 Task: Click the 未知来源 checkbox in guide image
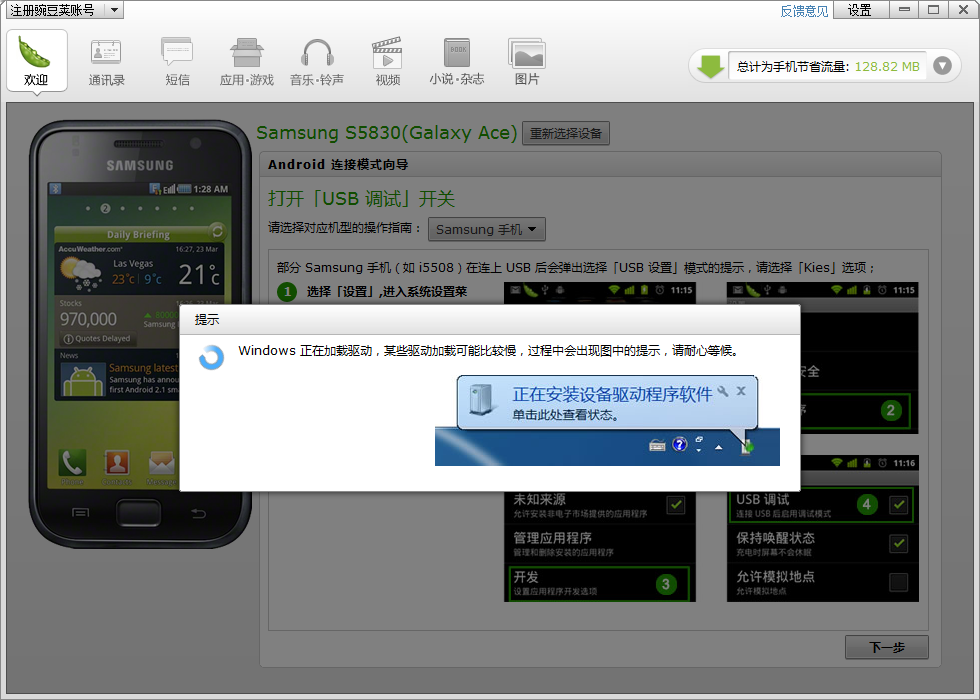(x=676, y=504)
